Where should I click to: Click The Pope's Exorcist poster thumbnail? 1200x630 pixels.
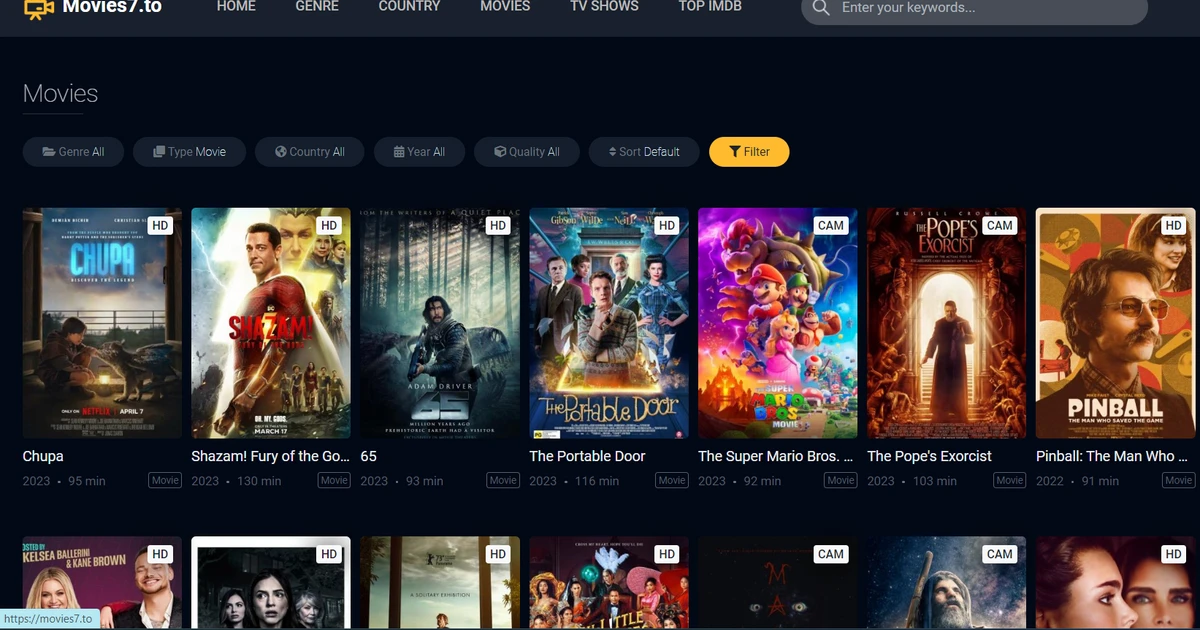pyautogui.click(x=946, y=323)
